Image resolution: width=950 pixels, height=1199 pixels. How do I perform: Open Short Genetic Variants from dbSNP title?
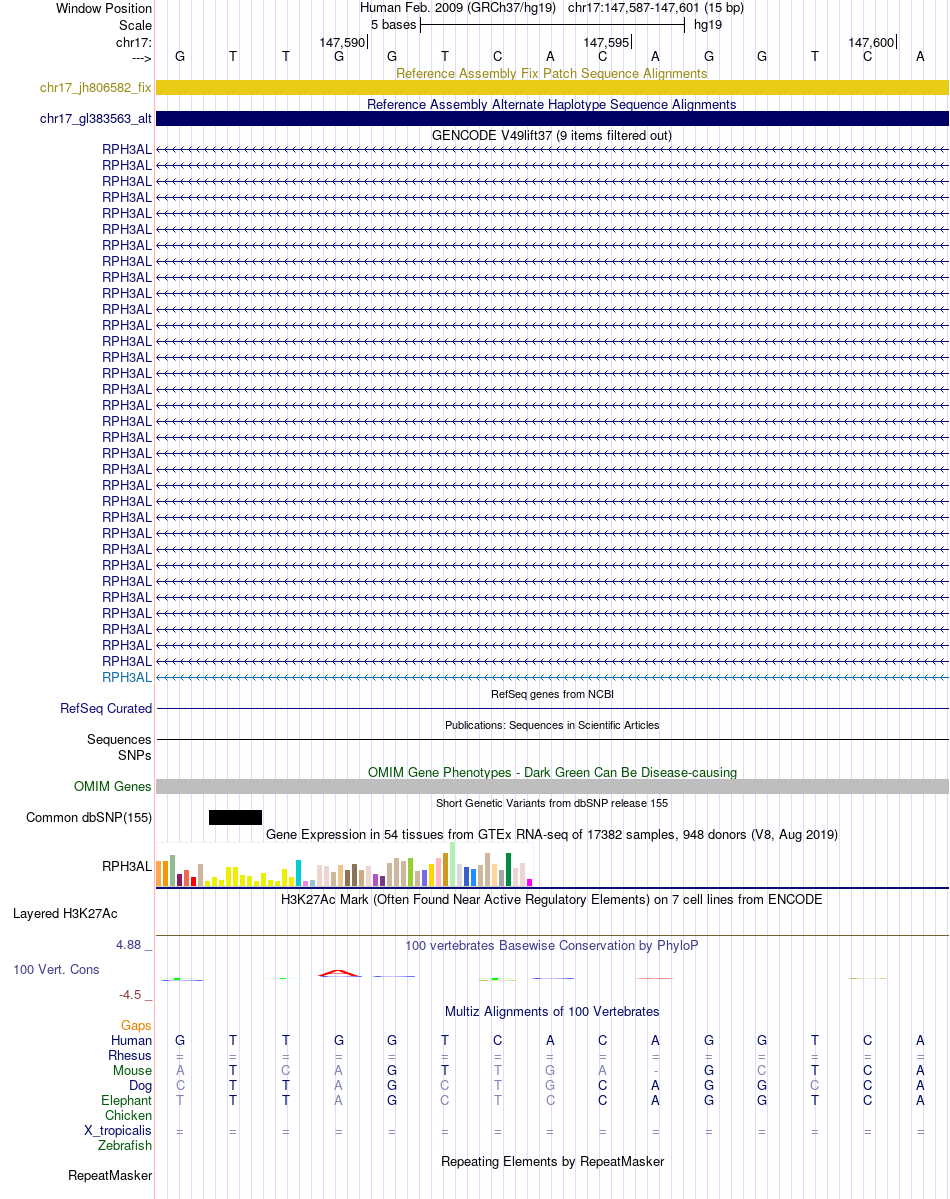(x=551, y=803)
